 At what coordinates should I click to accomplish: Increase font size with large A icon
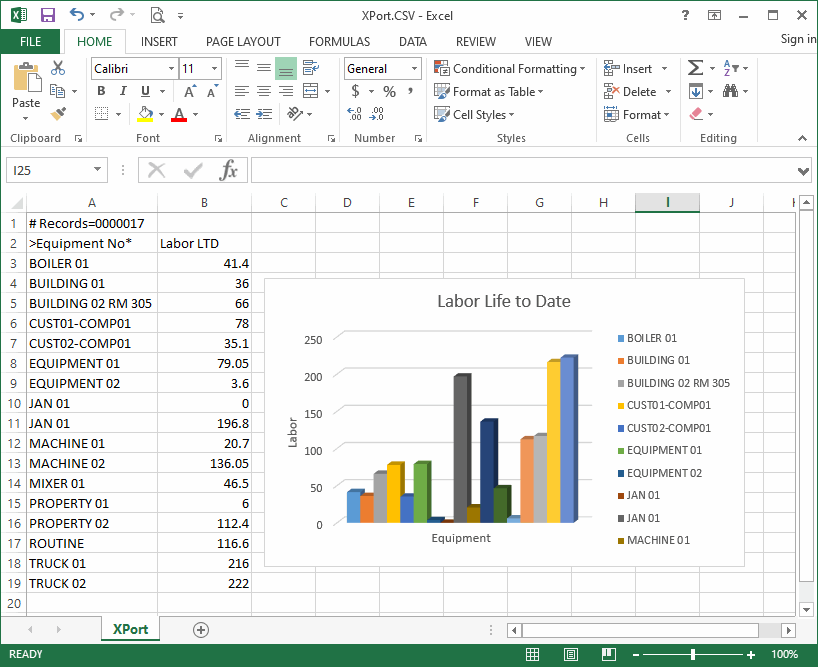click(x=190, y=91)
